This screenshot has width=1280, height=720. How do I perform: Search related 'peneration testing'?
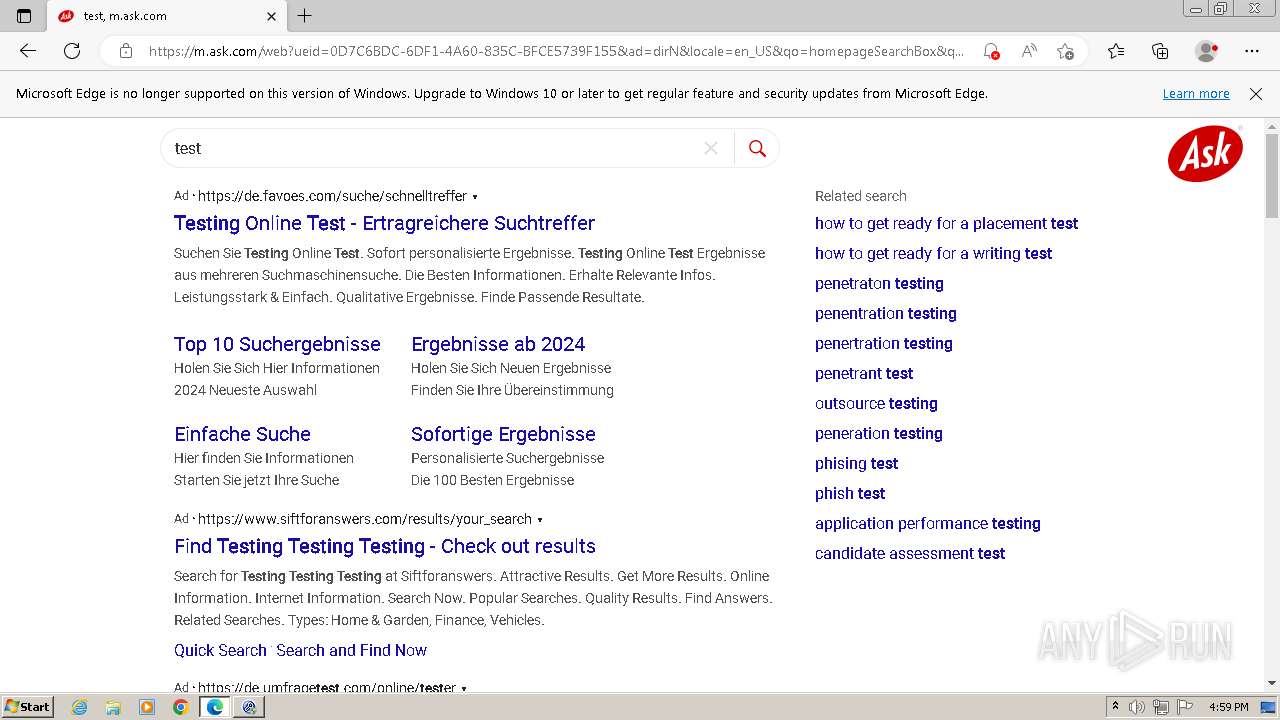tap(879, 433)
